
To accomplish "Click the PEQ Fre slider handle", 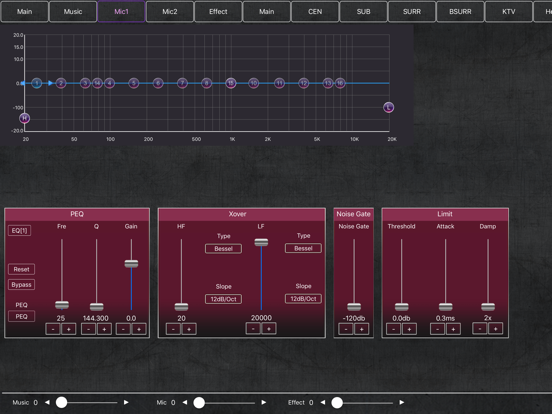I will (x=62, y=305).
